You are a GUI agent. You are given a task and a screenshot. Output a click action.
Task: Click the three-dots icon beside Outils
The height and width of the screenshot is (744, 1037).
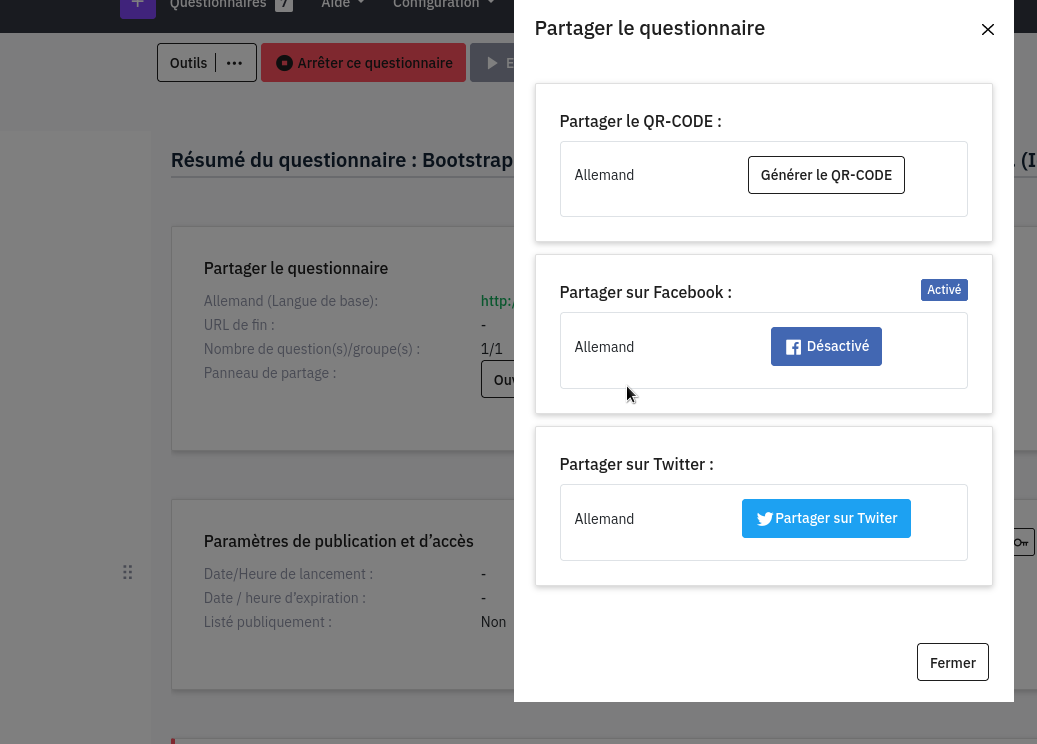(235, 63)
